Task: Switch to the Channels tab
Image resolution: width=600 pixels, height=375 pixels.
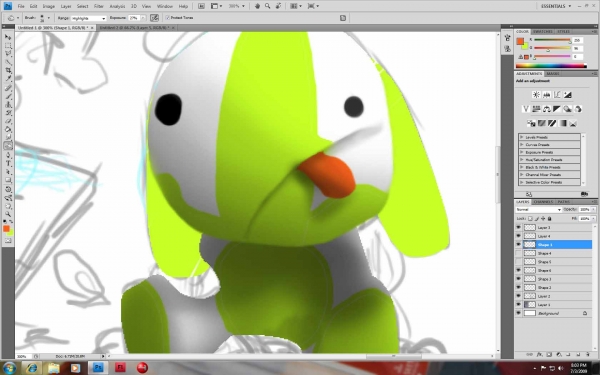Action: [x=543, y=202]
